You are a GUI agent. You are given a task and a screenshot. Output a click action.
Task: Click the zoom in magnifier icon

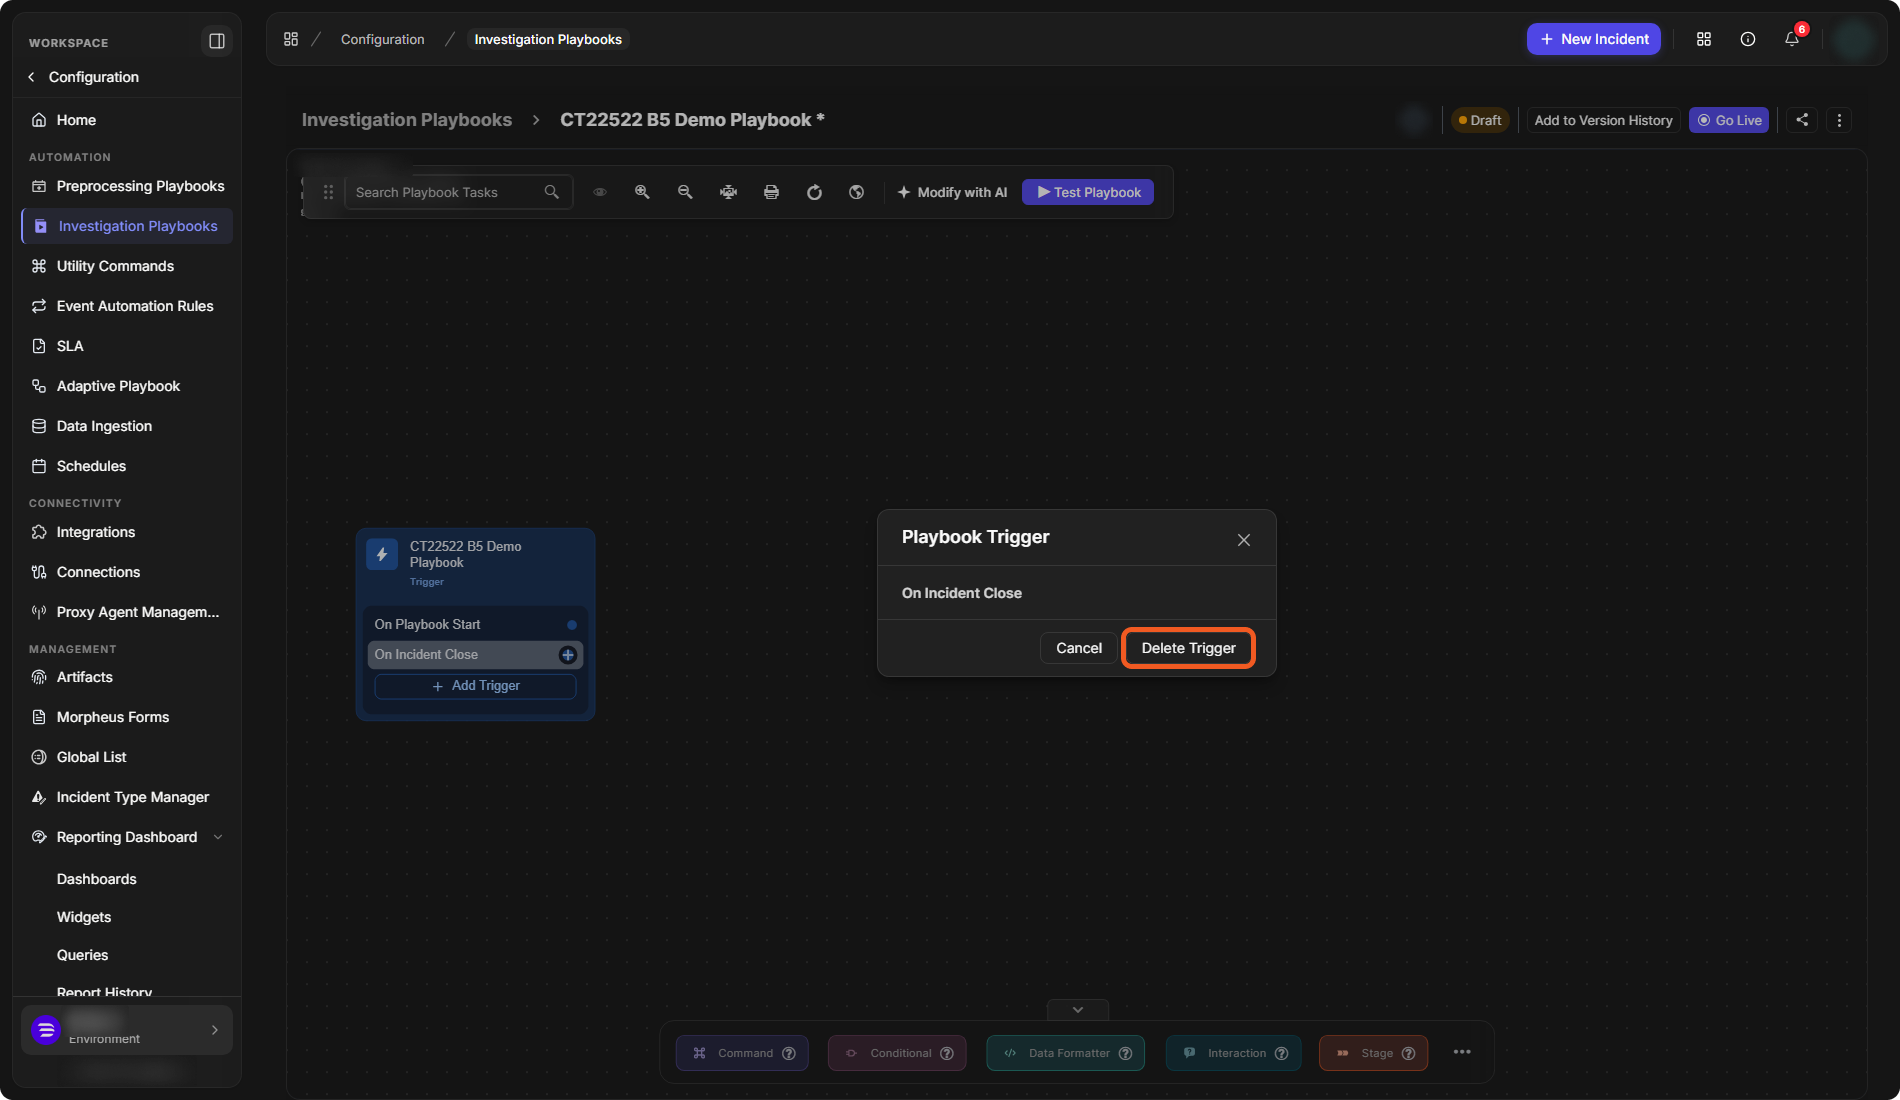[x=642, y=192]
